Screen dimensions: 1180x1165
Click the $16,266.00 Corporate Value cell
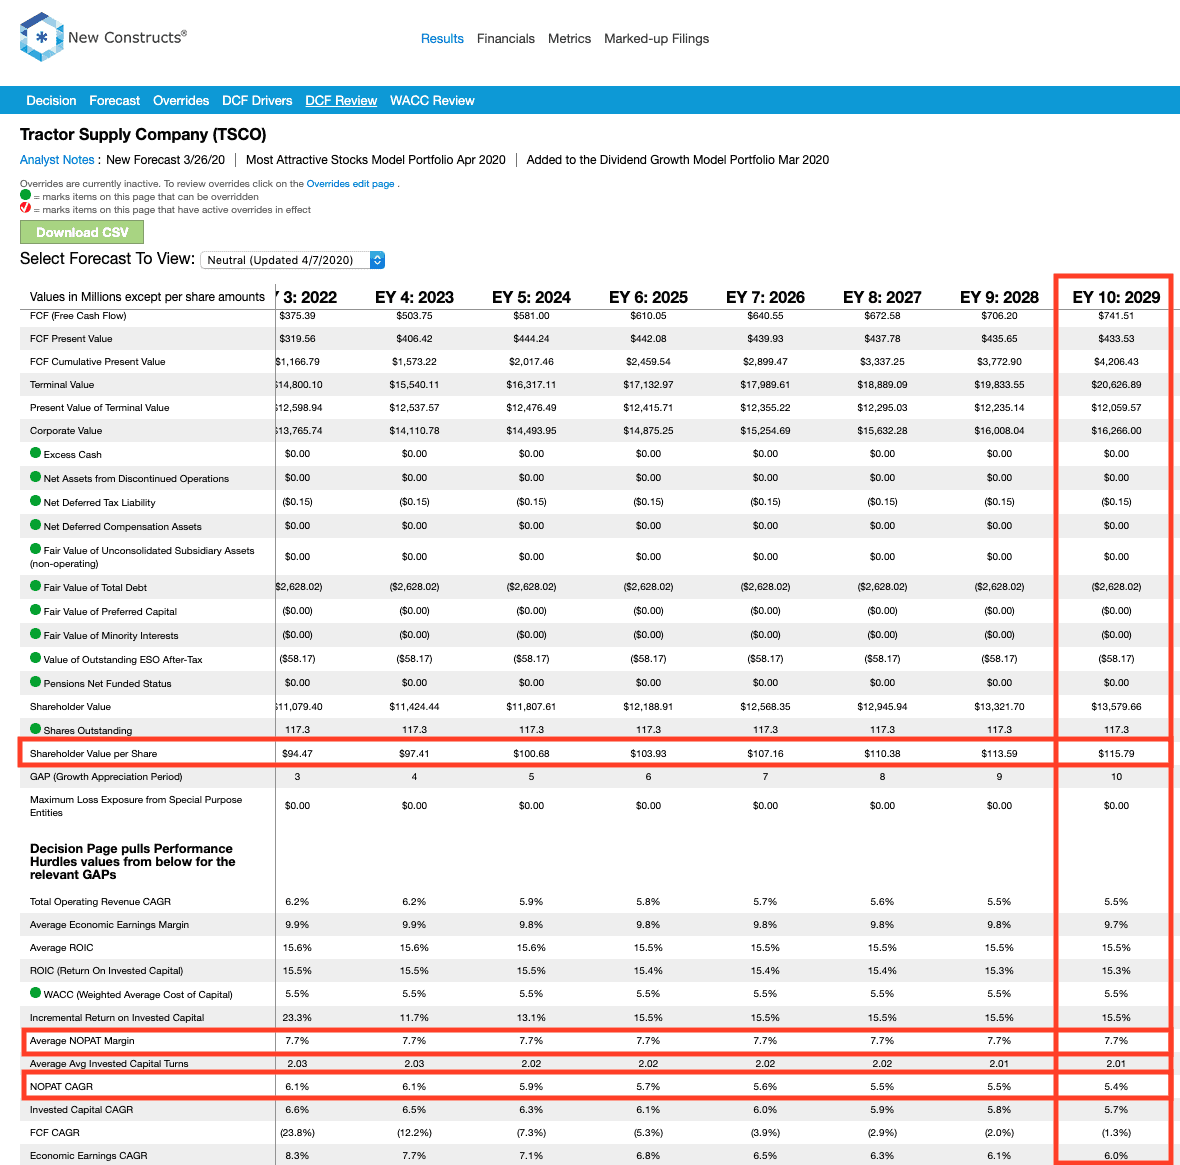1116,430
